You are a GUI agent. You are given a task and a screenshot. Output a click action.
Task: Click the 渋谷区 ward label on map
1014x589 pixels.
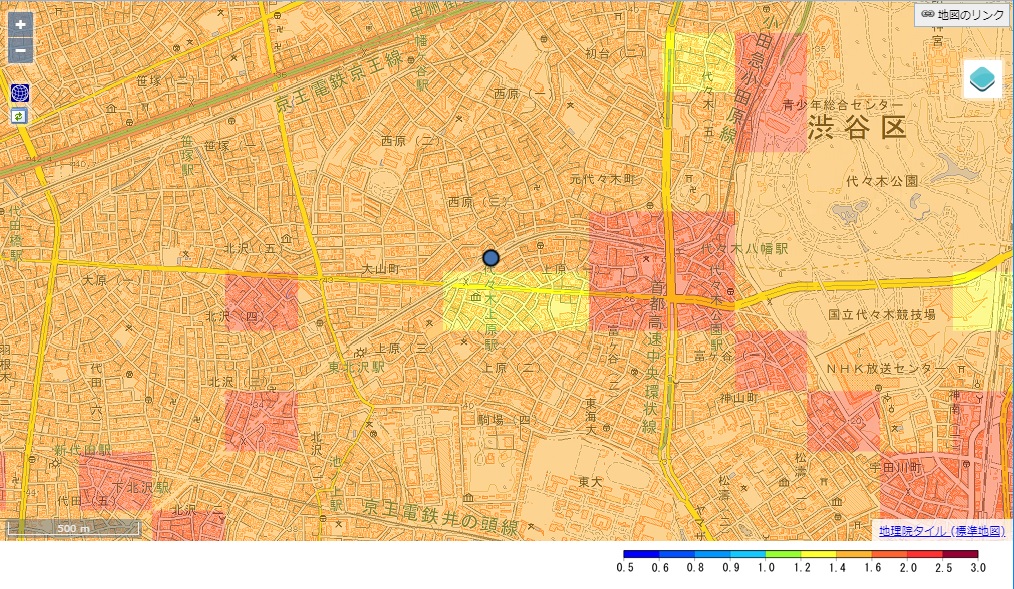coord(856,128)
